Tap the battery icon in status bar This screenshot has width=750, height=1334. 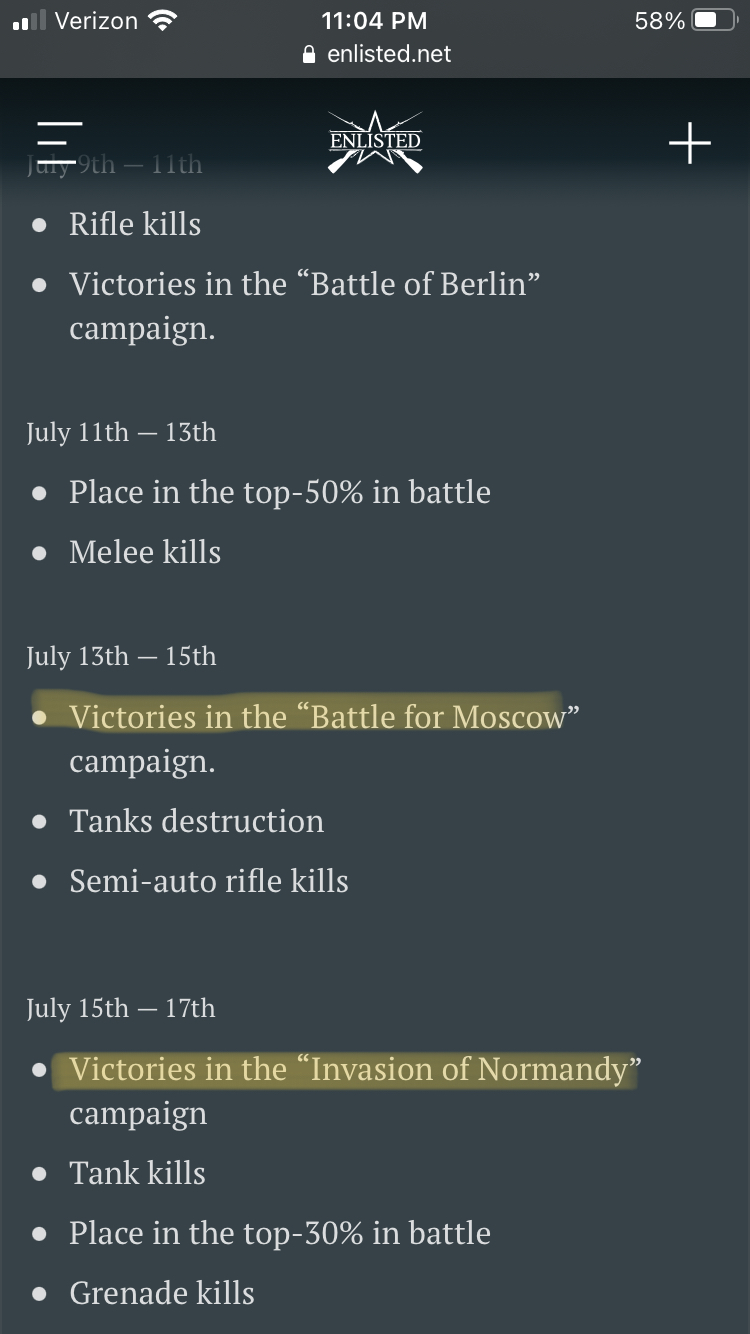714,21
